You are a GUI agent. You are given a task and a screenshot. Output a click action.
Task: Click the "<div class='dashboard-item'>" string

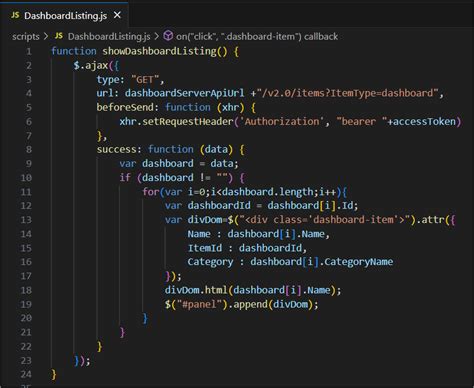(x=324, y=220)
